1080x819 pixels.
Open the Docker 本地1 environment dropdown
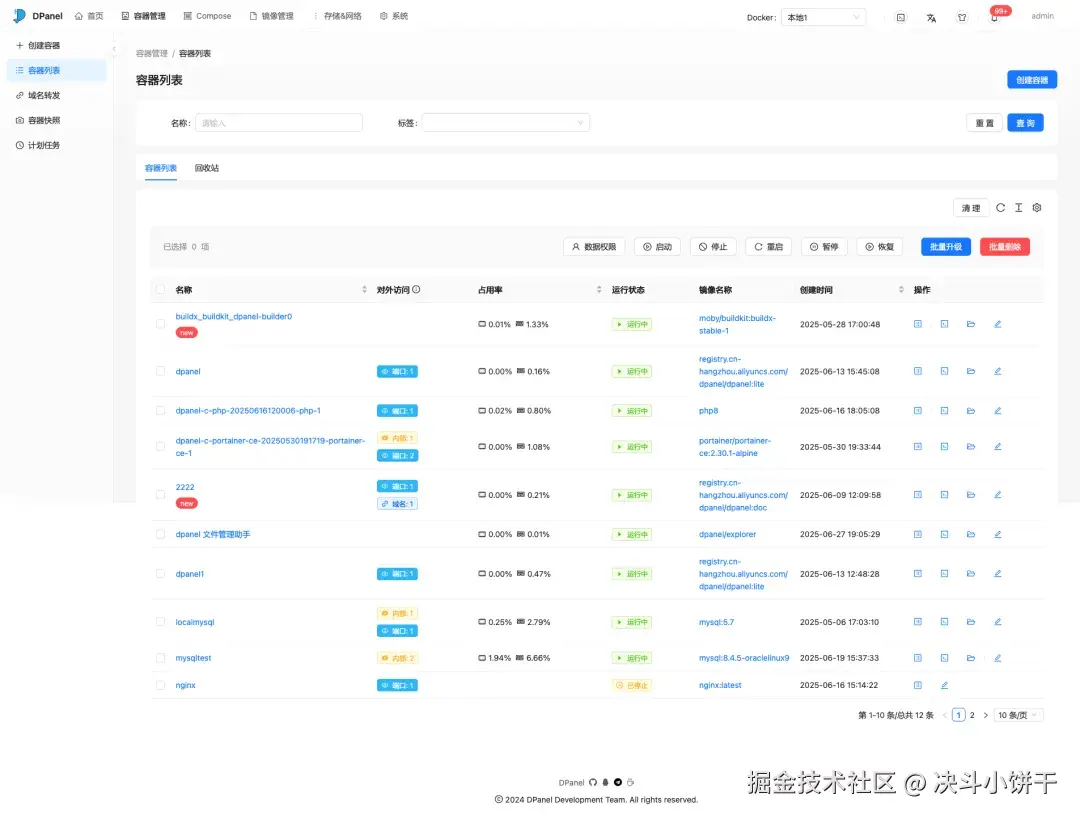point(823,17)
